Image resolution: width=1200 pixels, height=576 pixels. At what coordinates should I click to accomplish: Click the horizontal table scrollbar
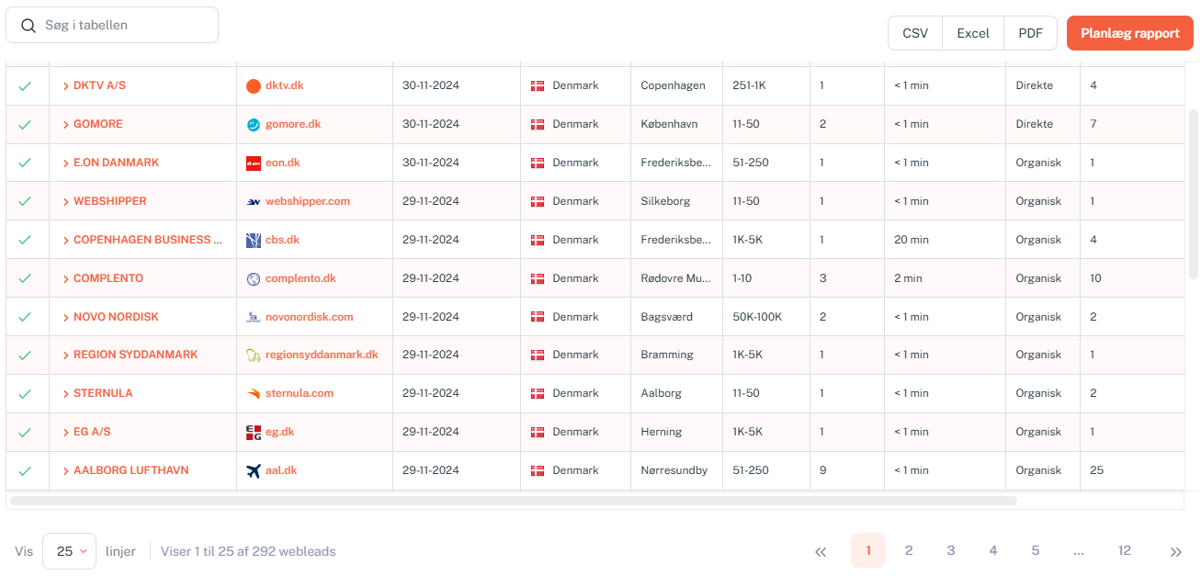tap(512, 500)
